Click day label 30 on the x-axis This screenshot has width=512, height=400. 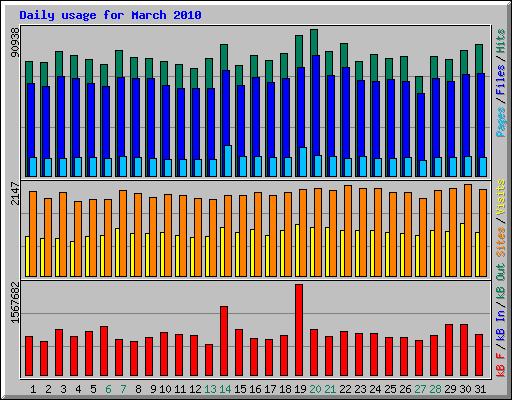465,389
